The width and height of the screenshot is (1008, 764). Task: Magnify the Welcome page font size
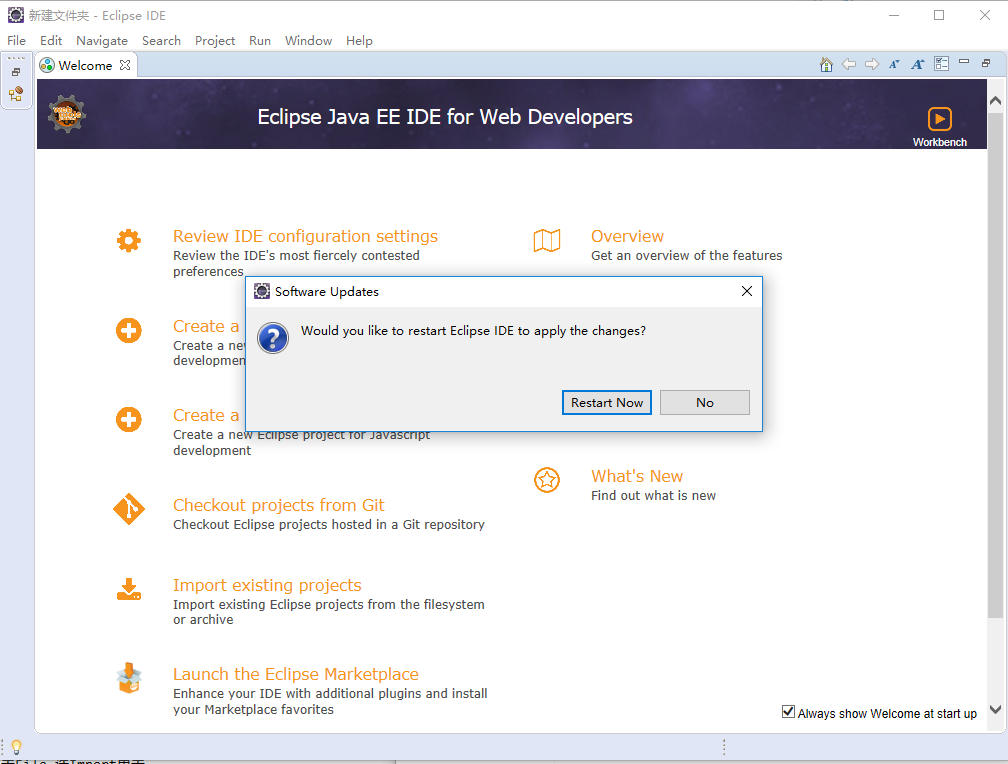(917, 64)
